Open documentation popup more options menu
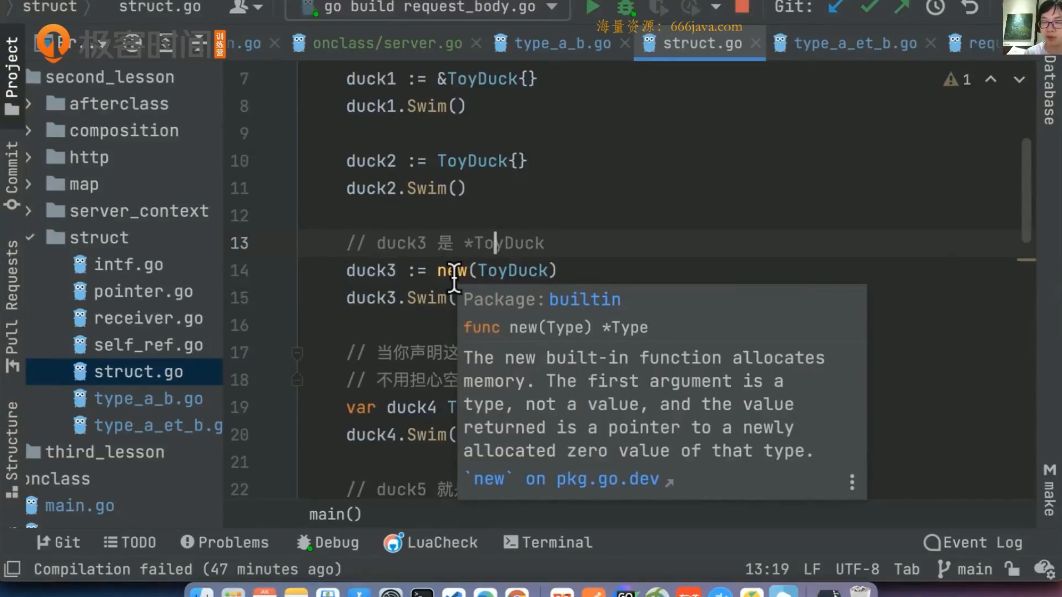Screen dimensions: 1062x597 click(851, 482)
